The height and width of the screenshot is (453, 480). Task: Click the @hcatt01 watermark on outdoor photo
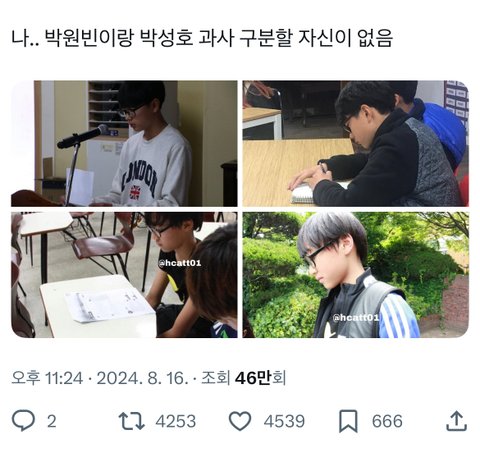click(x=356, y=317)
